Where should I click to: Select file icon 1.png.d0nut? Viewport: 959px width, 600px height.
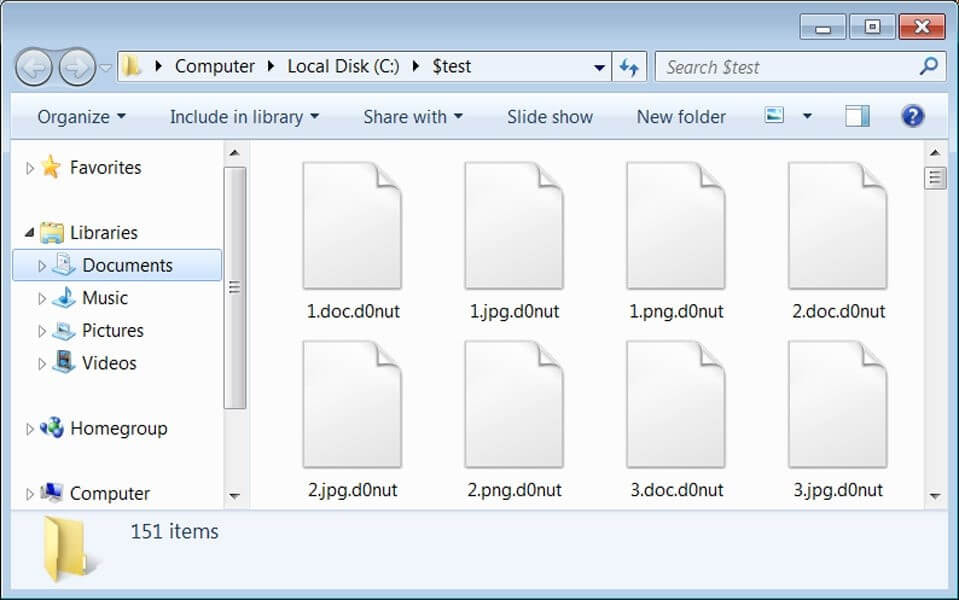tap(676, 226)
